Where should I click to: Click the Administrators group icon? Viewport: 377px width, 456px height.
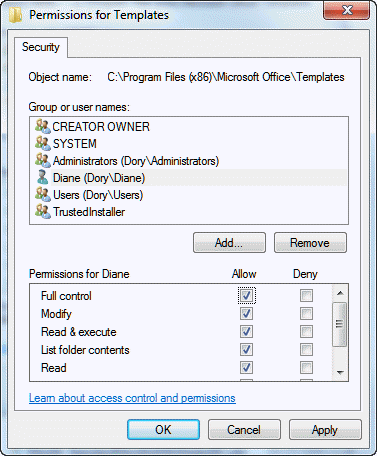(x=43, y=160)
